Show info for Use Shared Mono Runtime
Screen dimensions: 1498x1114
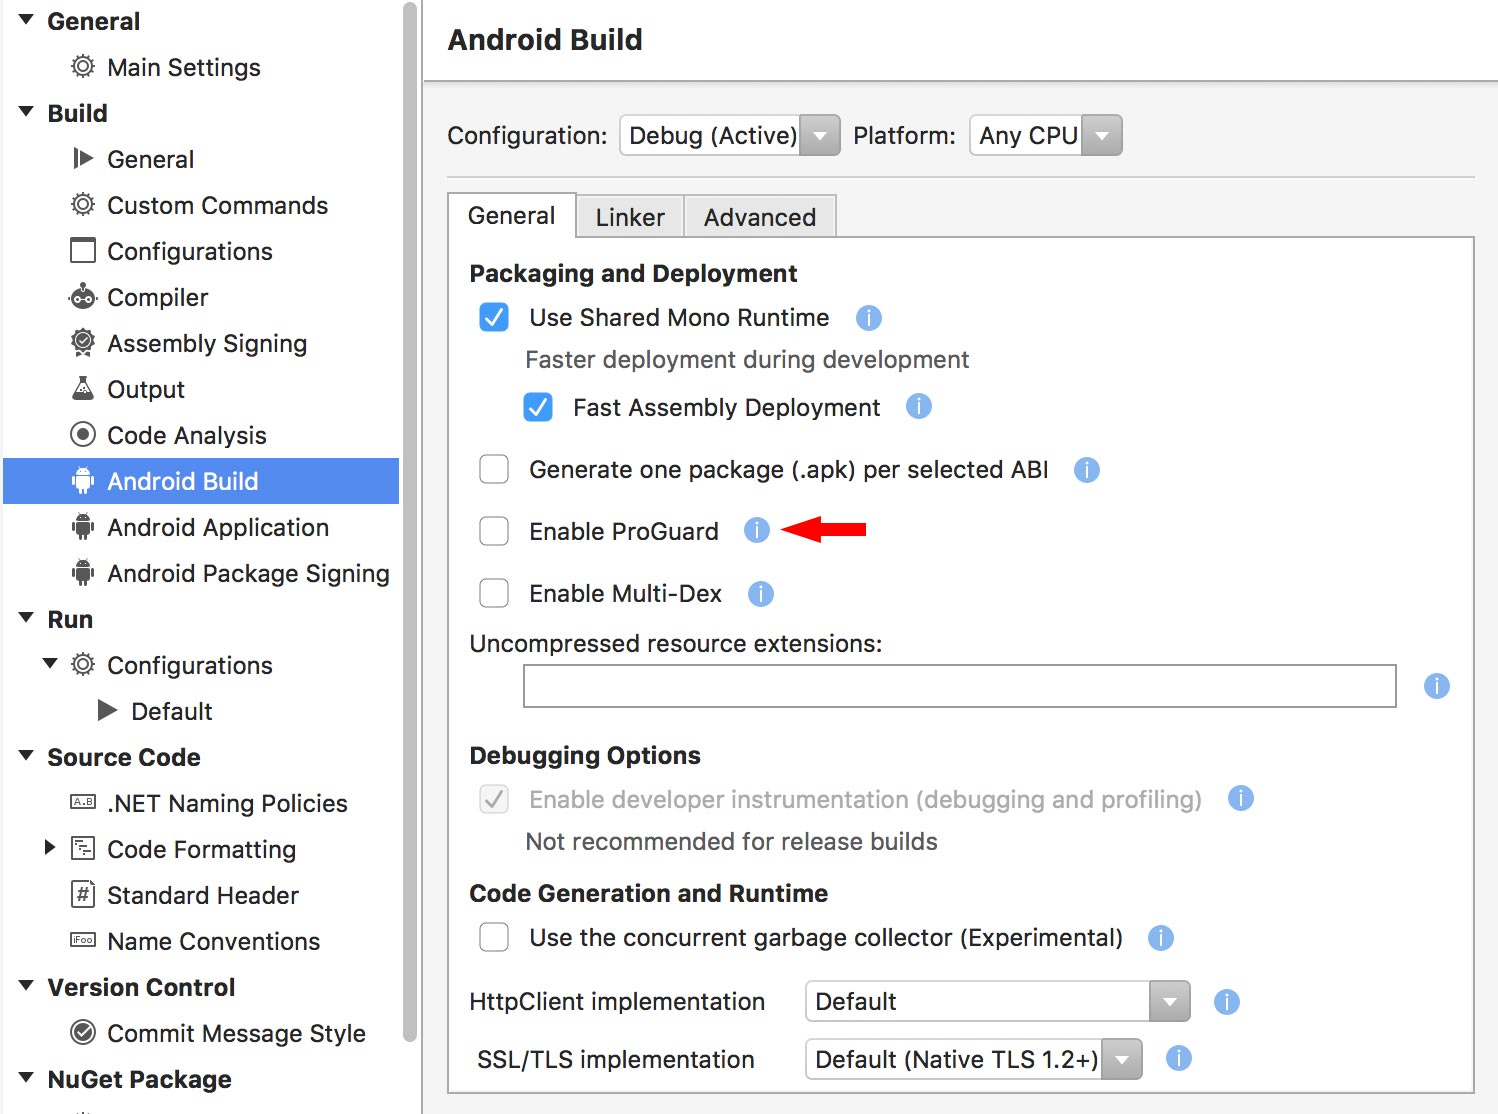pos(869,318)
